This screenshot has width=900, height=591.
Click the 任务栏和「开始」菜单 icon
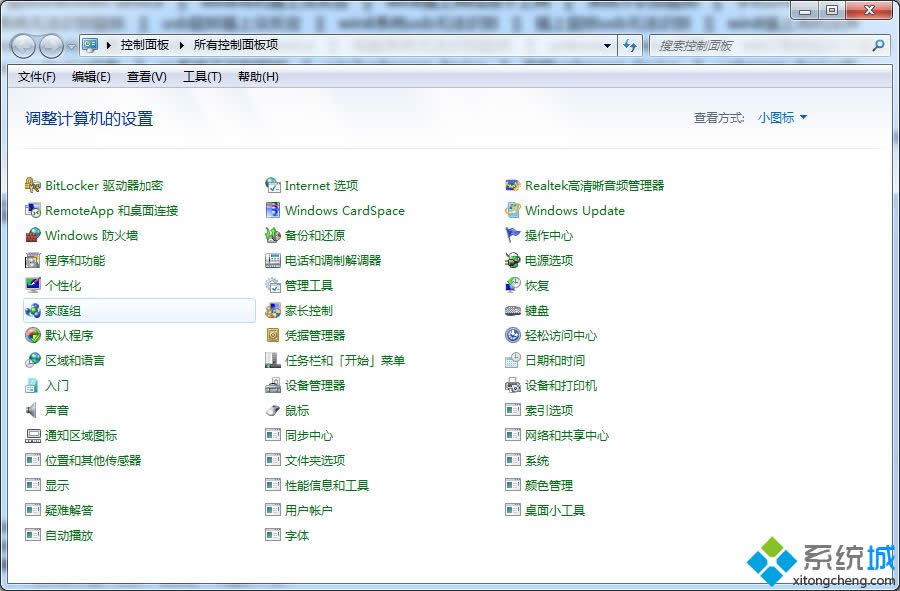click(273, 360)
